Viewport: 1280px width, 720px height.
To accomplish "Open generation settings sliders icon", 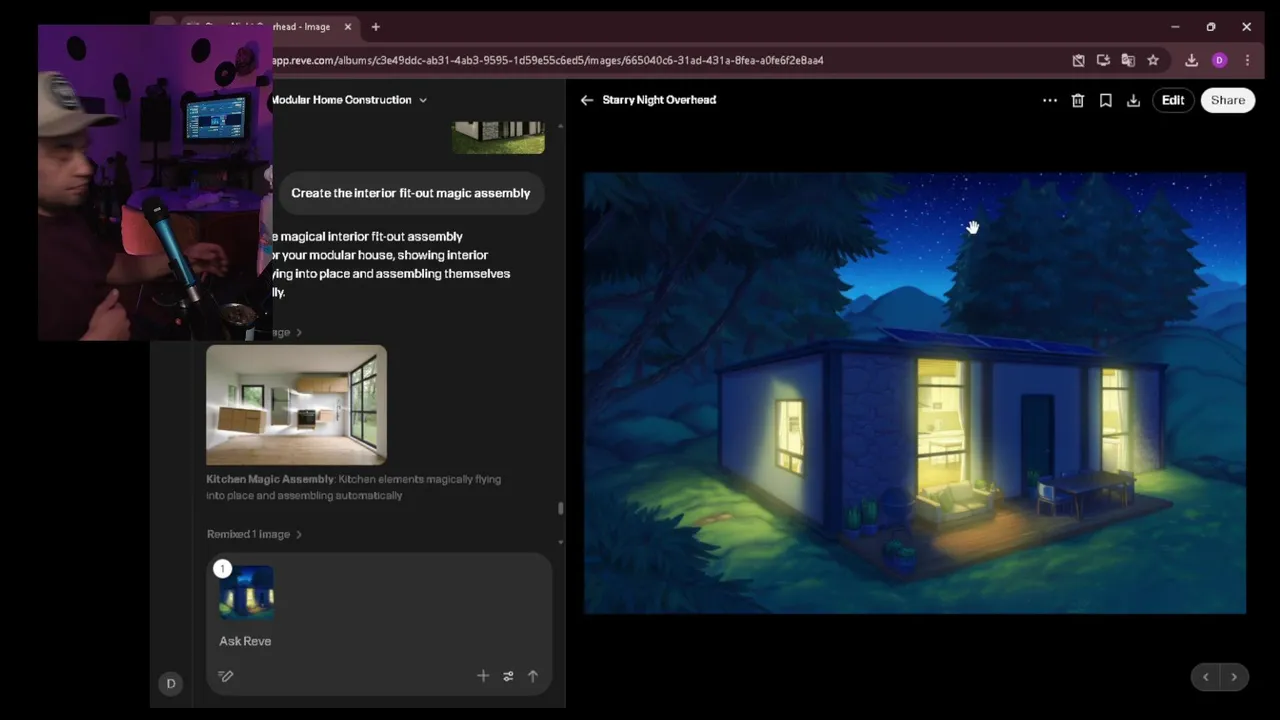I will coord(508,677).
